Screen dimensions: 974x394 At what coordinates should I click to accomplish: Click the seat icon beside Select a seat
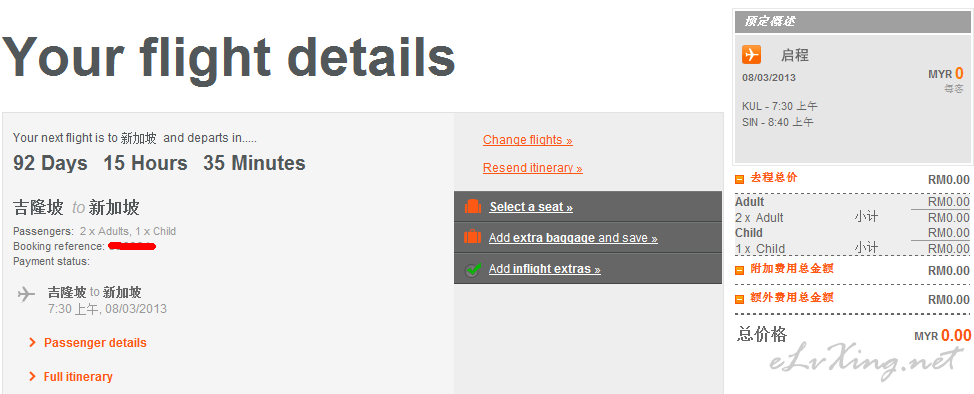[473, 206]
